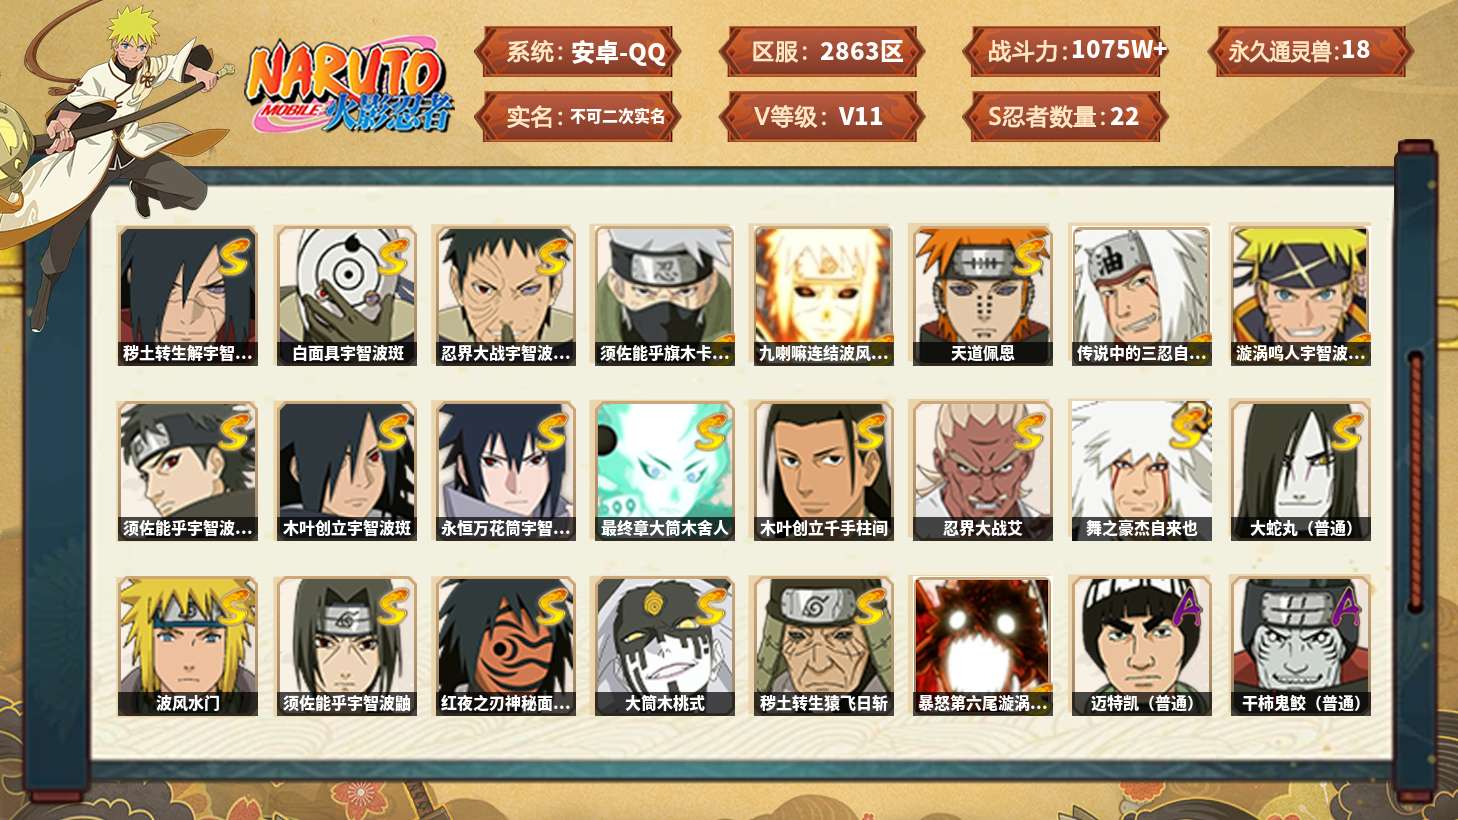Select the 迈特凯（普通）A-rank ninja
1458x820 pixels.
[x=1141, y=646]
